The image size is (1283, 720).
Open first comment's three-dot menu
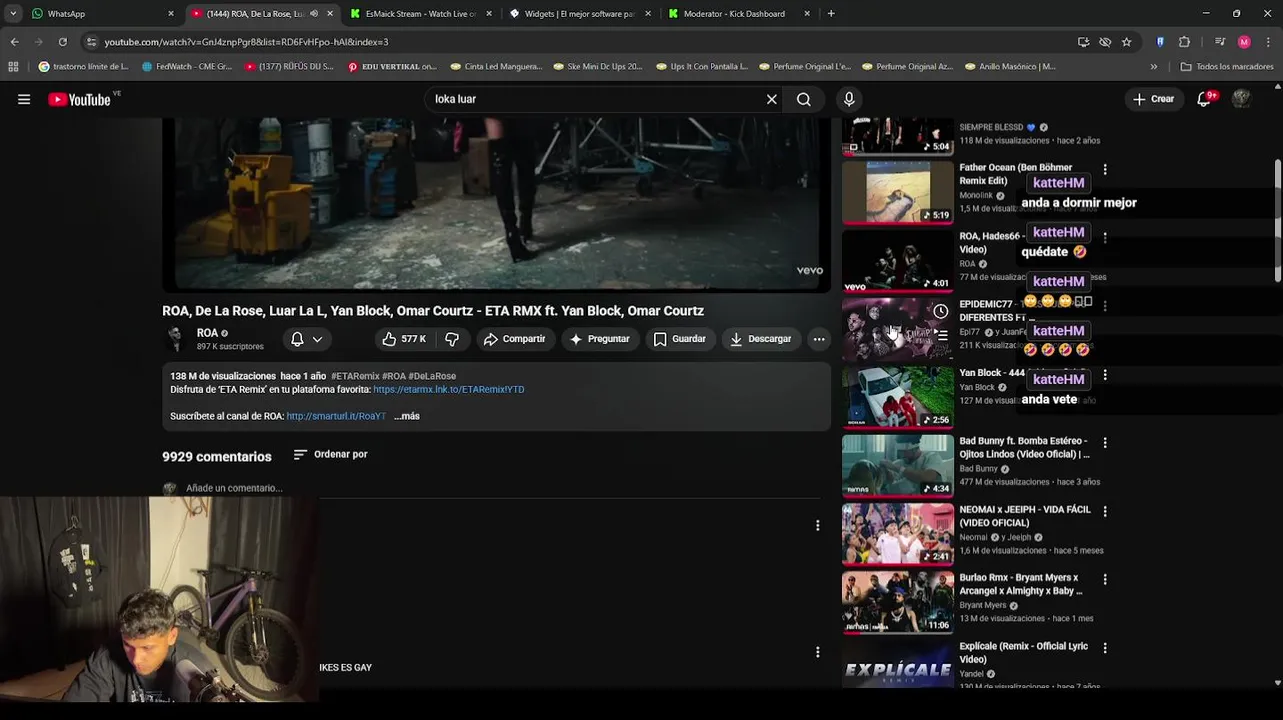(817, 526)
